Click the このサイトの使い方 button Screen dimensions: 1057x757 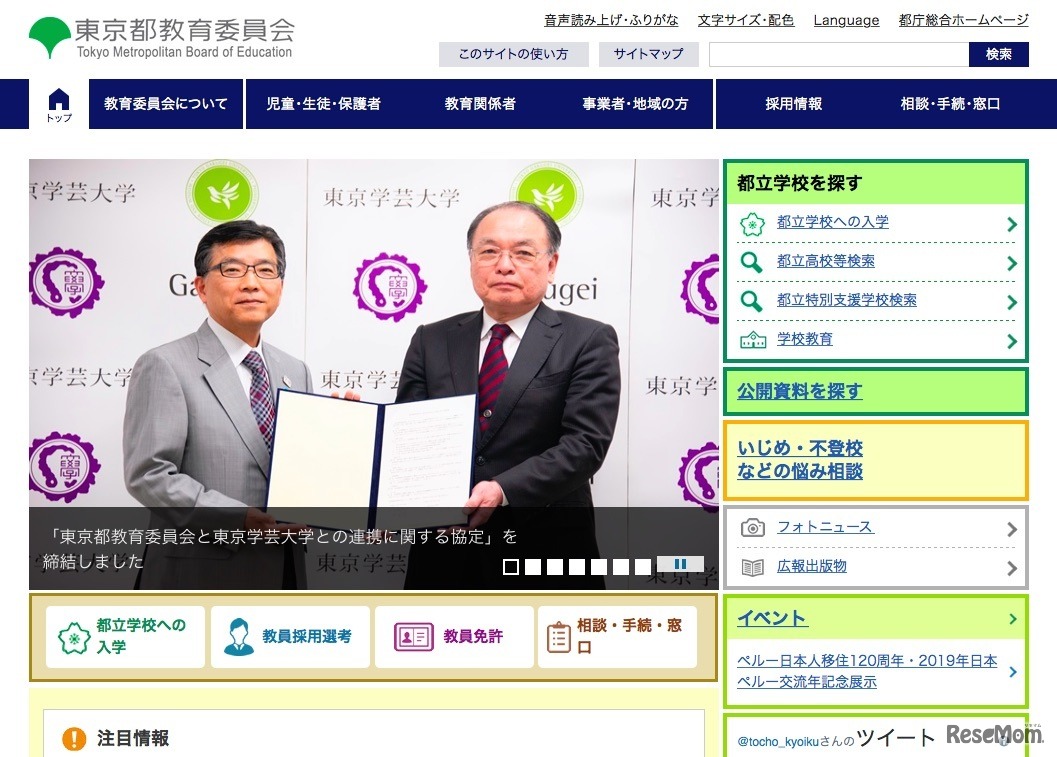point(514,55)
